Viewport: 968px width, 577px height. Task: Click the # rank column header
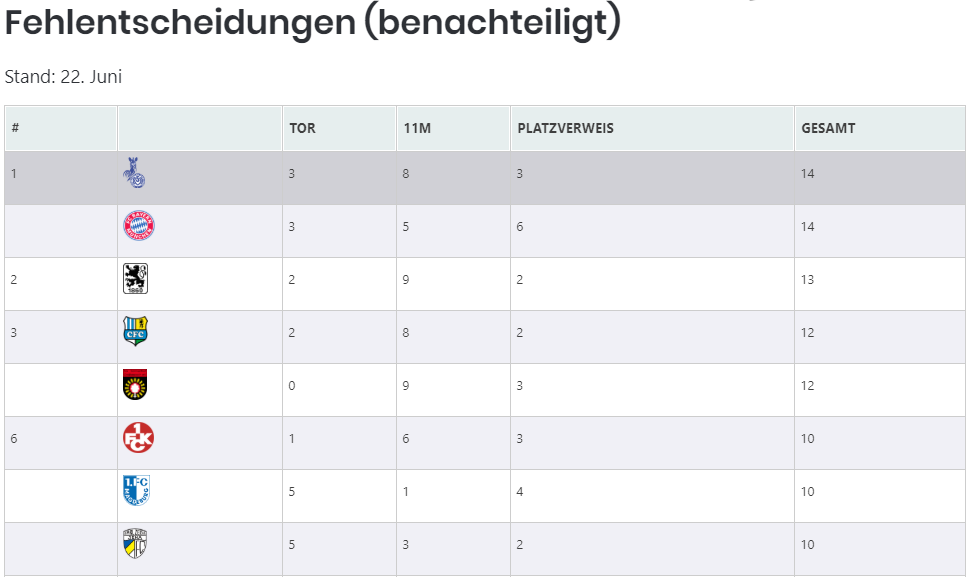coord(16,128)
